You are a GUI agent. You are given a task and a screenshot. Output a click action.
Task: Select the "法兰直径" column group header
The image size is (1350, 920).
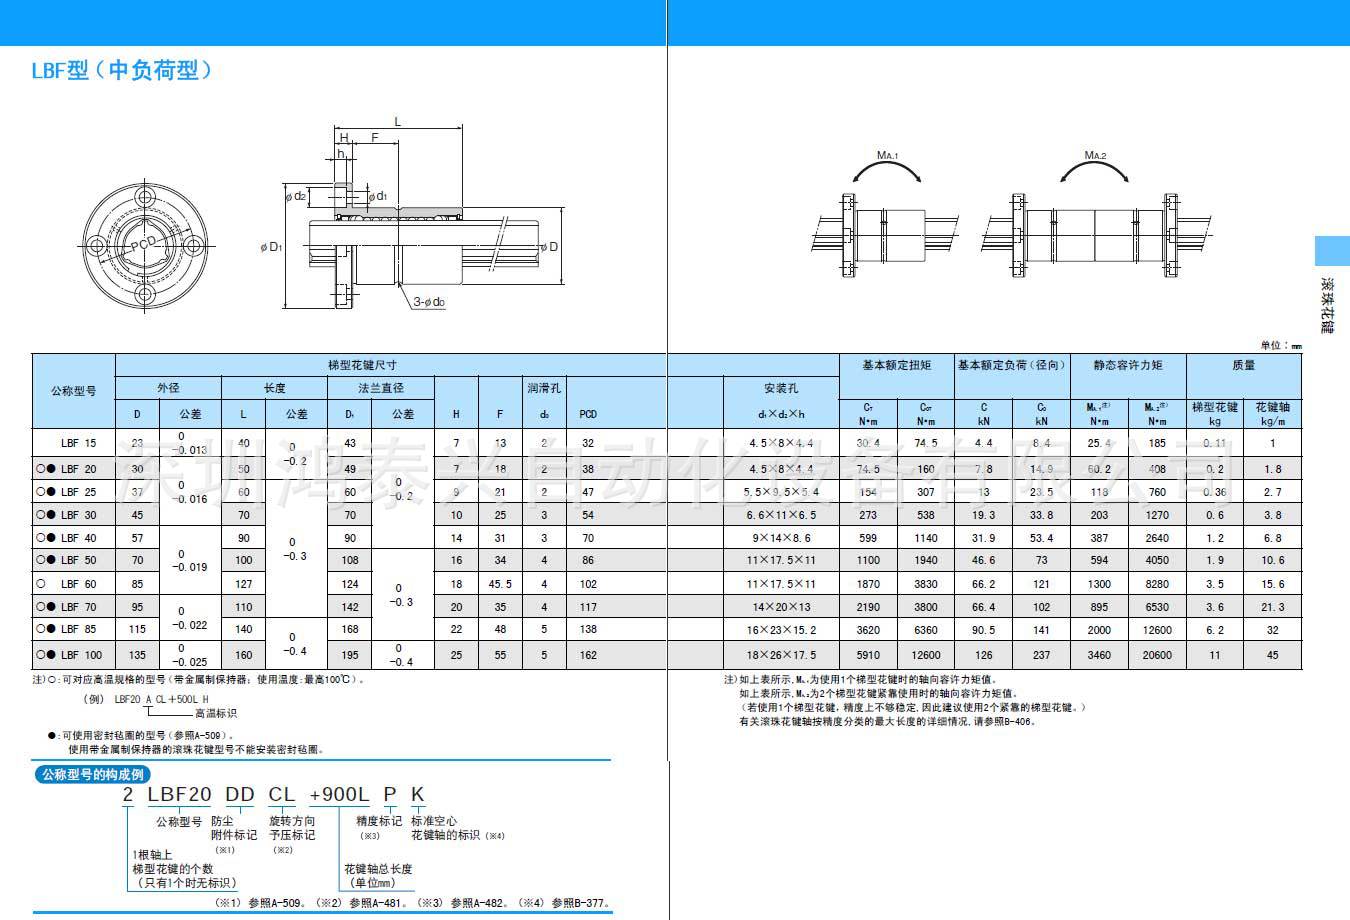(381, 388)
